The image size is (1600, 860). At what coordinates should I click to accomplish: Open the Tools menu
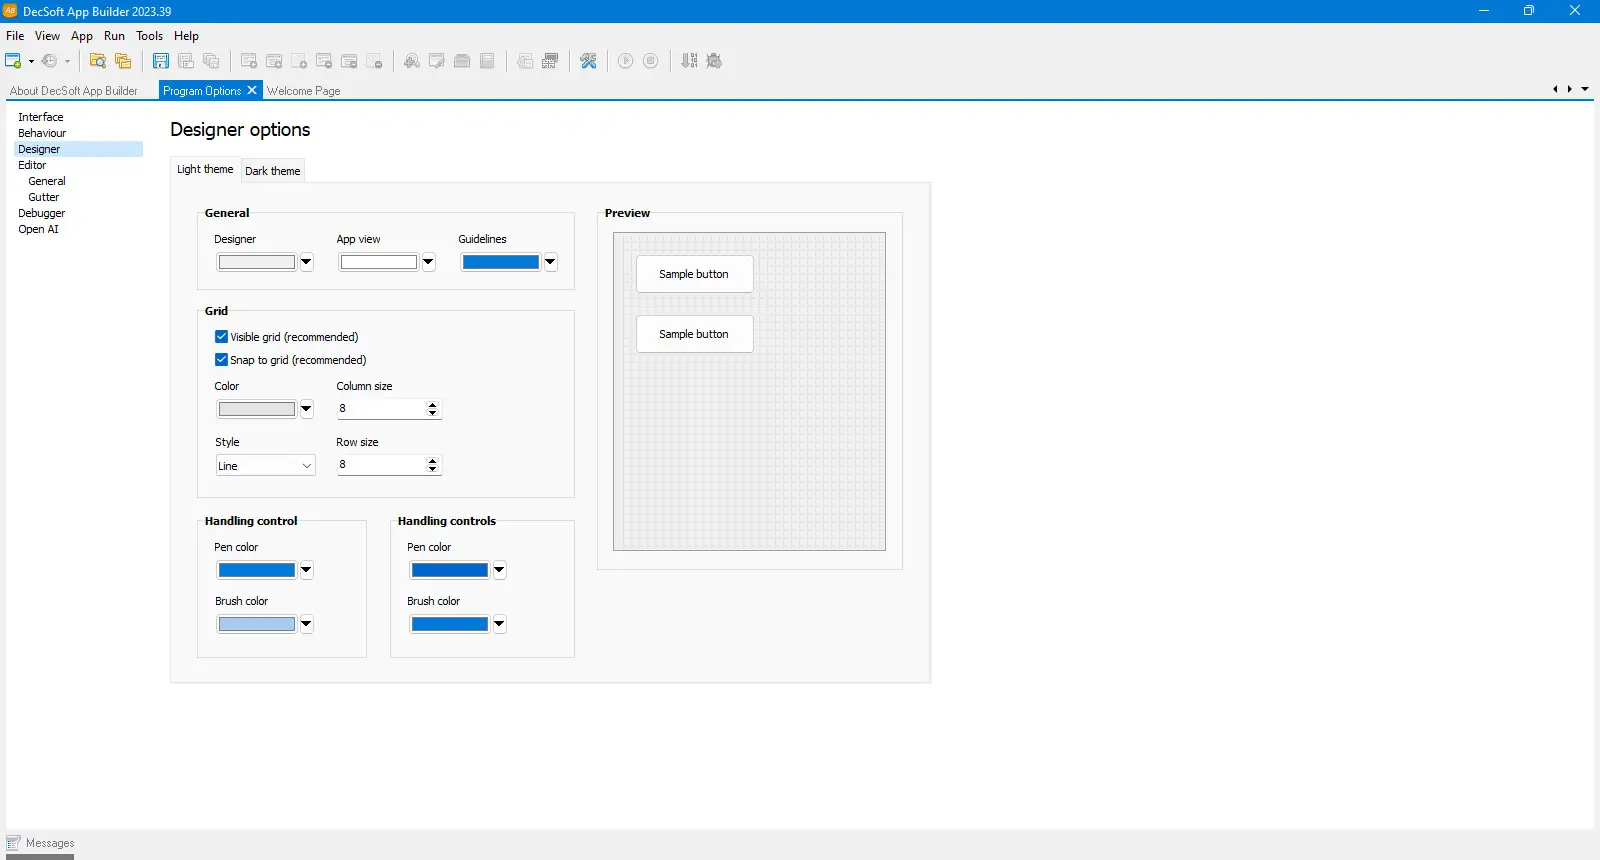pos(150,36)
